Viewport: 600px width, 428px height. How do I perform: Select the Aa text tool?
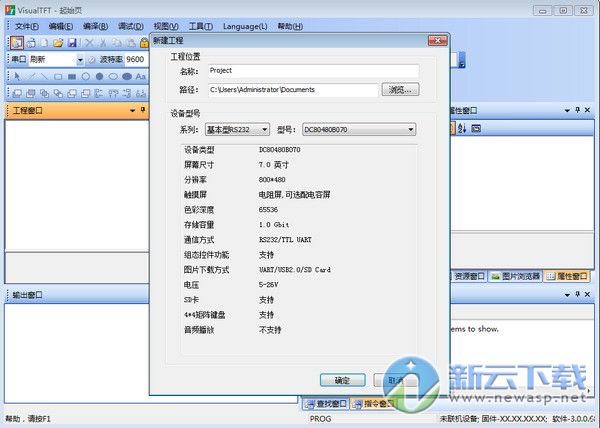[x=141, y=76]
